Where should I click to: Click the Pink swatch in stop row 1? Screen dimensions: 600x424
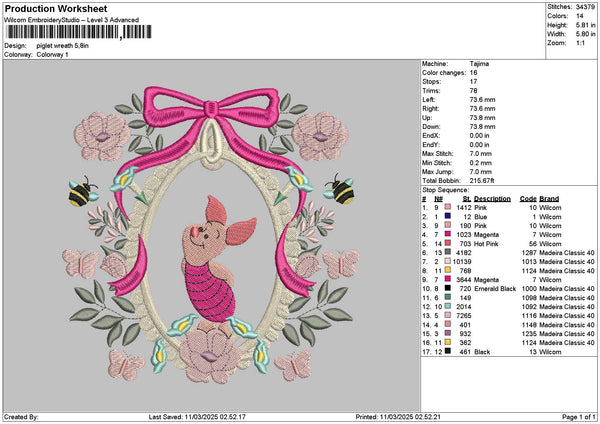(x=448, y=207)
